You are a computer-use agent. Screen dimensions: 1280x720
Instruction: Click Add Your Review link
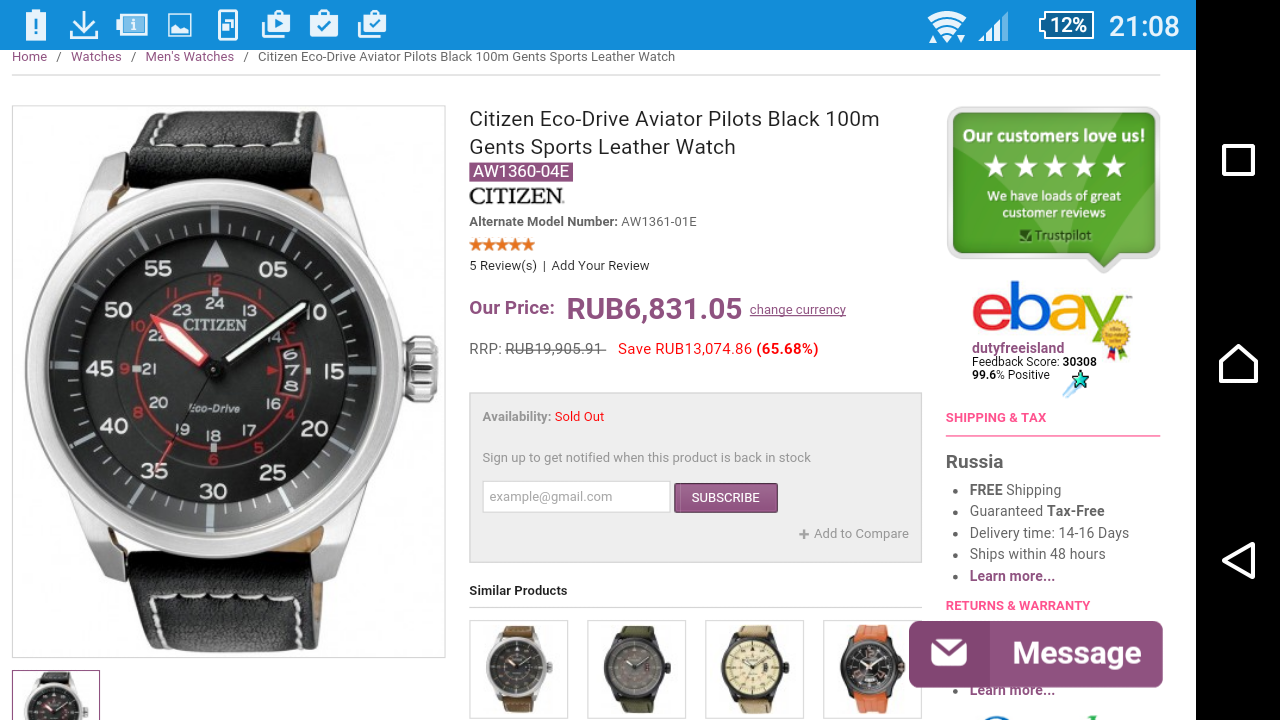click(600, 266)
